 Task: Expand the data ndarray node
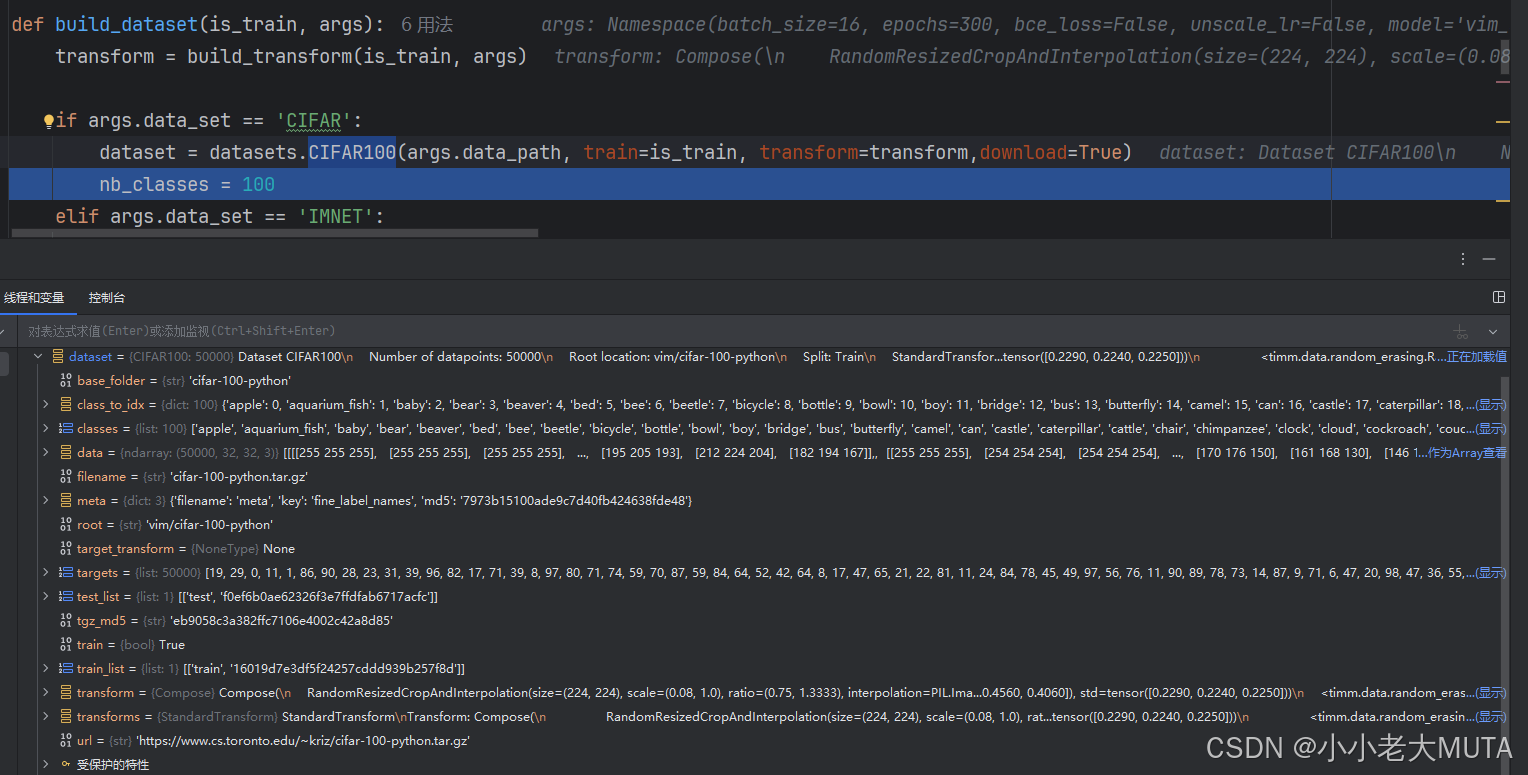(46, 452)
